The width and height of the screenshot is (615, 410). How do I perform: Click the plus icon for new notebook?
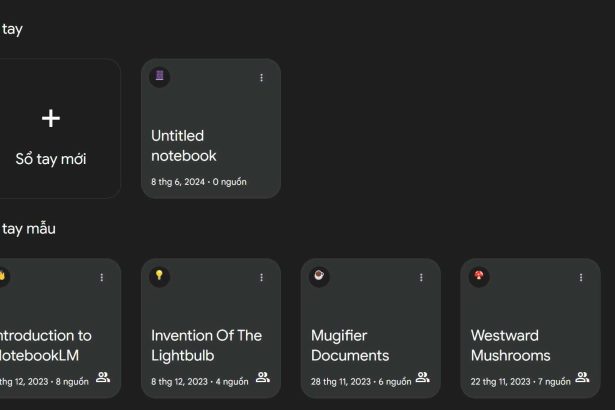point(51,118)
